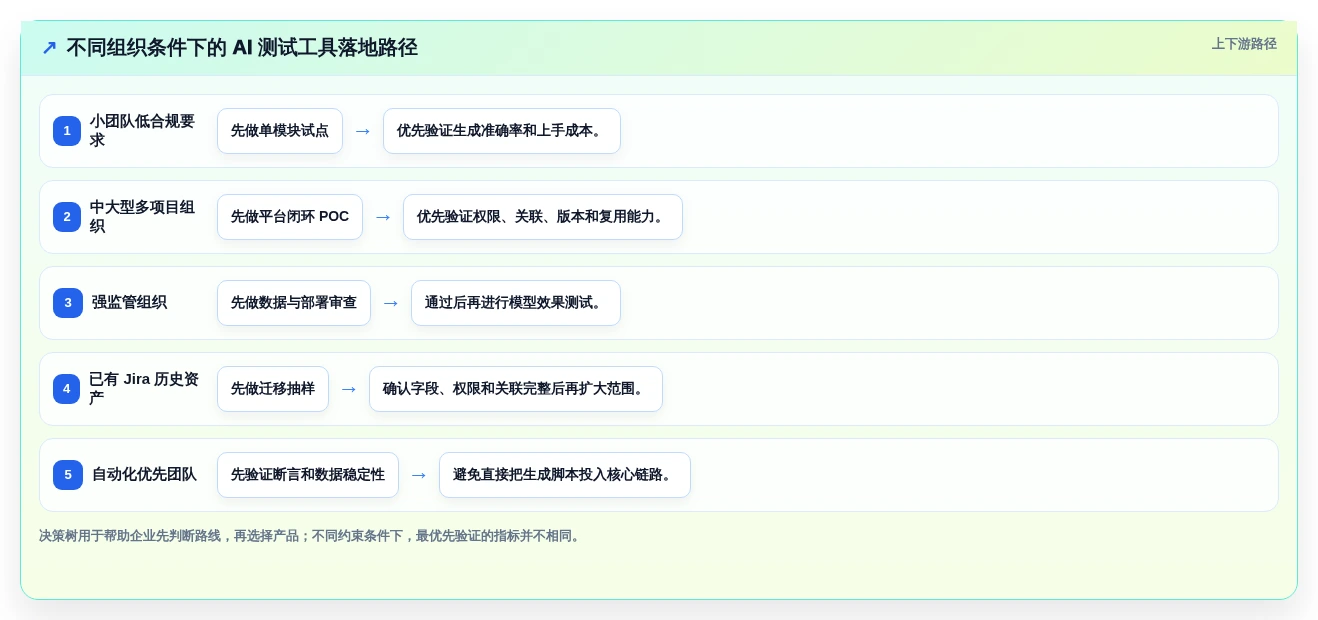This screenshot has width=1318, height=620.
Task: Click the number 2 badge
Action: coord(67,217)
